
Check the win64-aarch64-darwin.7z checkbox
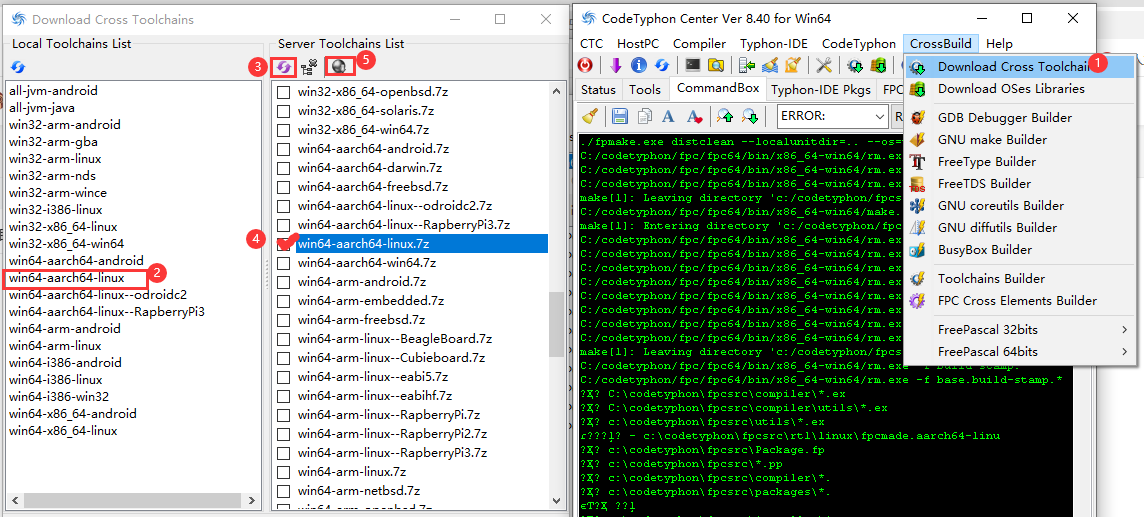(284, 168)
